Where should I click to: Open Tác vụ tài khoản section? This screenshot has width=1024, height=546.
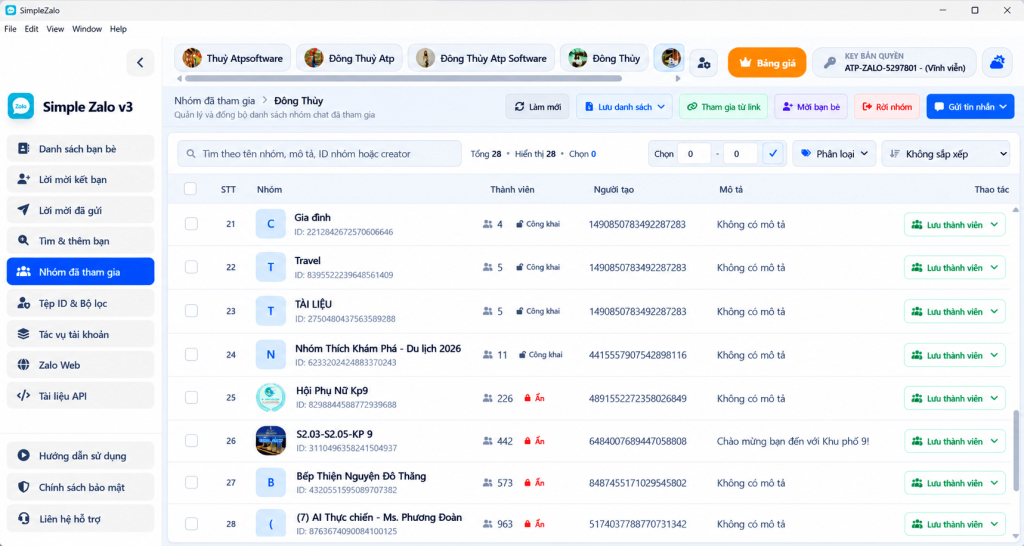coord(80,334)
